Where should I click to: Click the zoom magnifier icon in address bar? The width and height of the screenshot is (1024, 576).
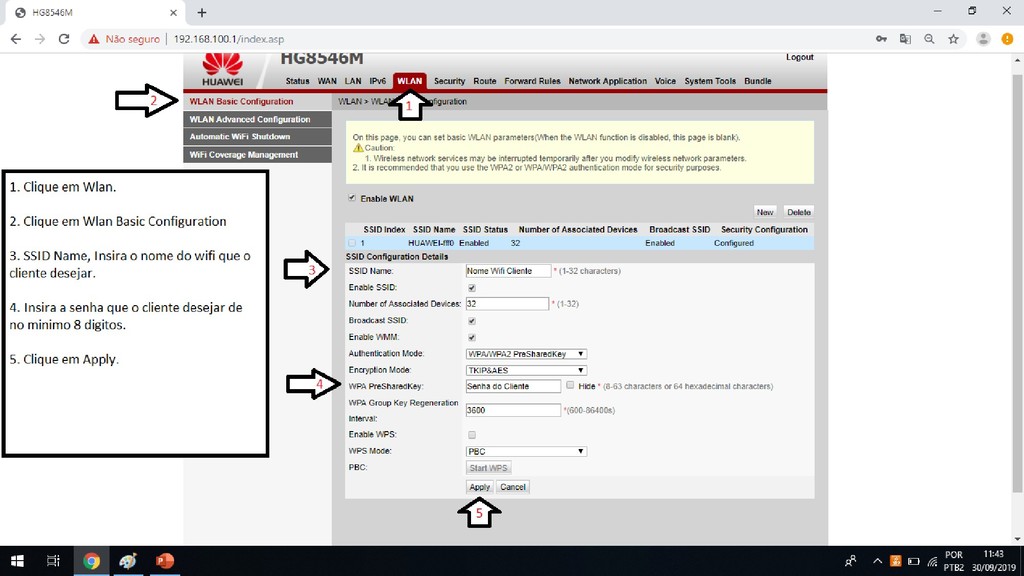pos(929,39)
